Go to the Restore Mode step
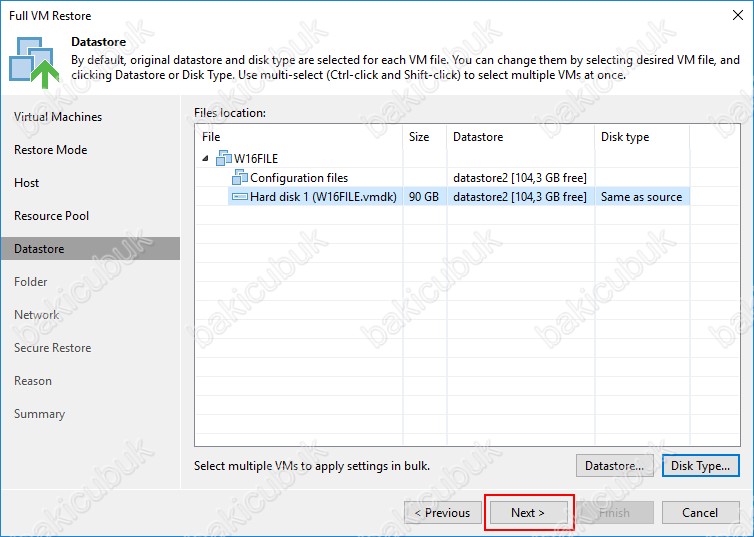754x537 pixels. [50, 150]
